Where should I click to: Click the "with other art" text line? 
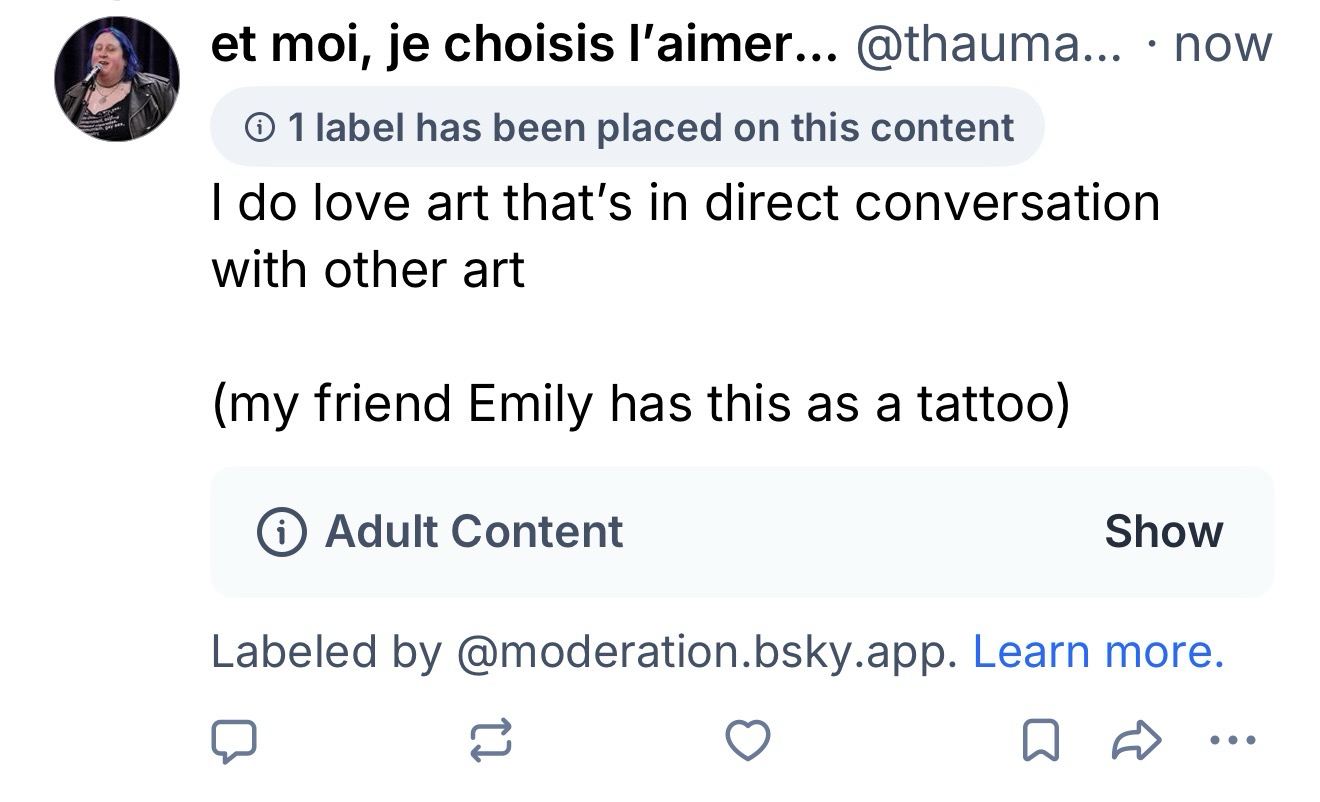pos(368,270)
